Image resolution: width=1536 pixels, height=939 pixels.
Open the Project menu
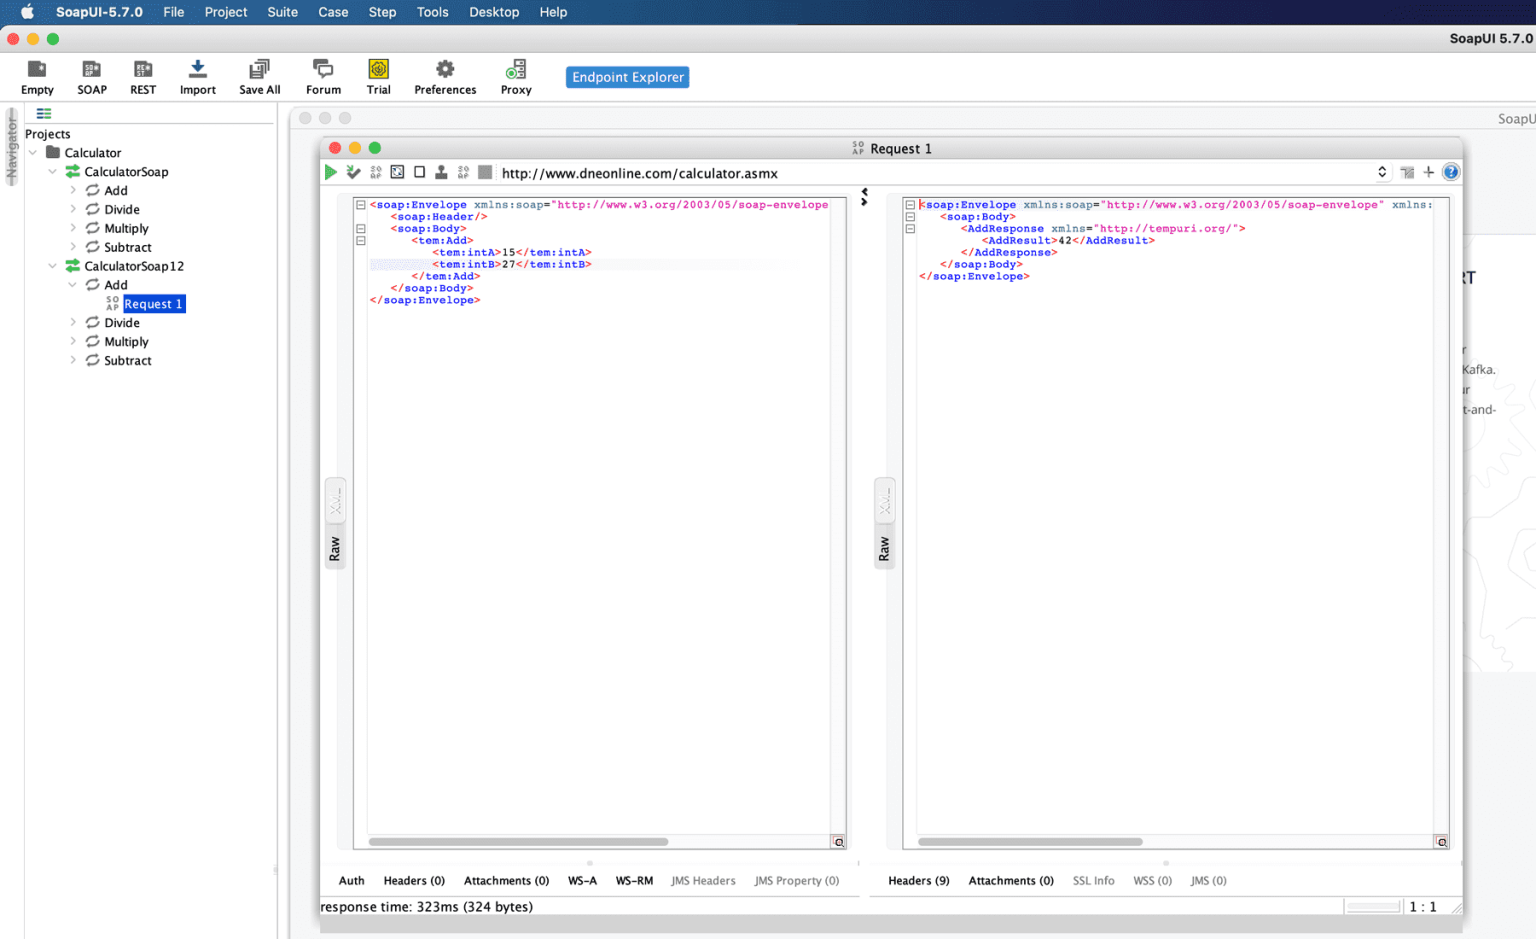click(x=226, y=12)
